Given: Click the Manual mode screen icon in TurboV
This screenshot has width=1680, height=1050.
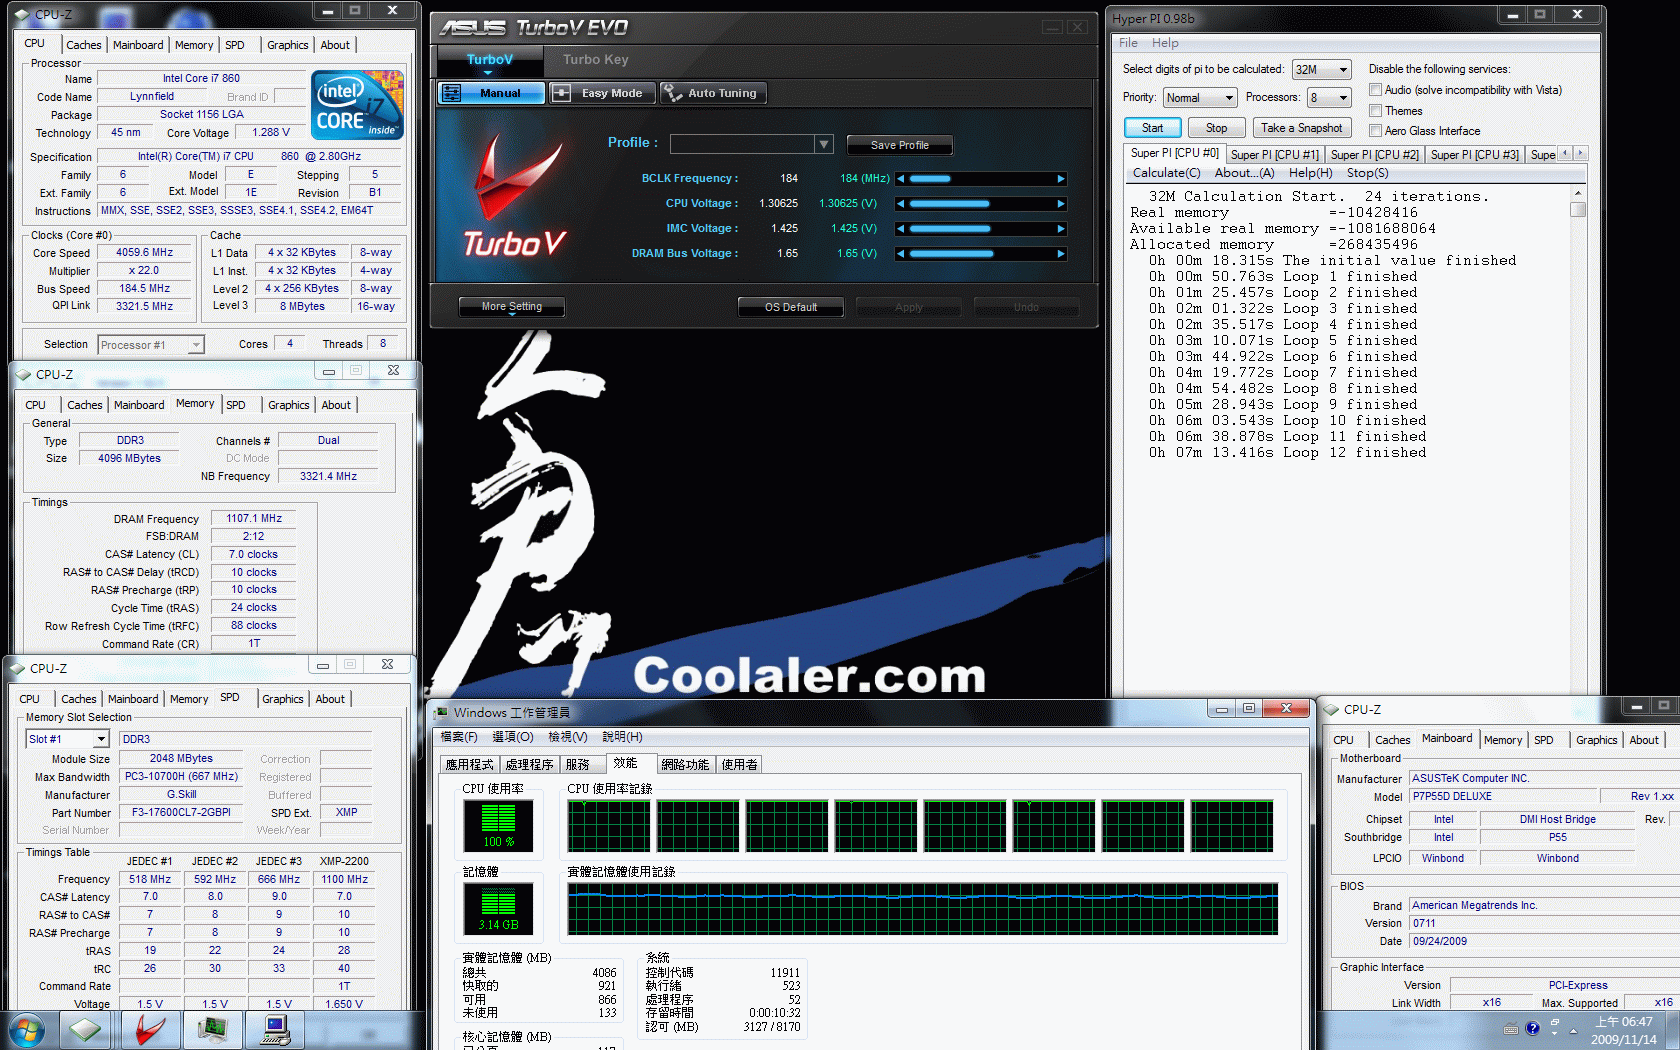Looking at the screenshot, I should [x=452, y=93].
